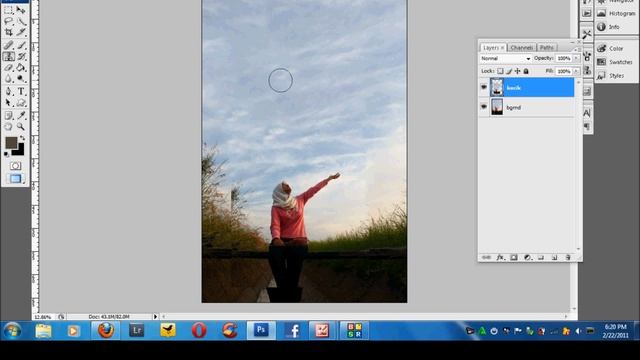Select the Blur tool
The width and height of the screenshot is (640, 360).
coord(9,78)
